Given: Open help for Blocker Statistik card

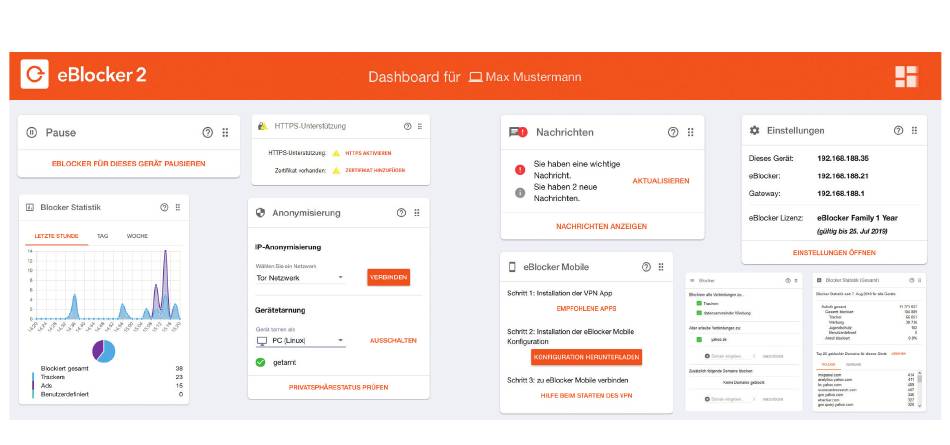Looking at the screenshot, I should (164, 207).
